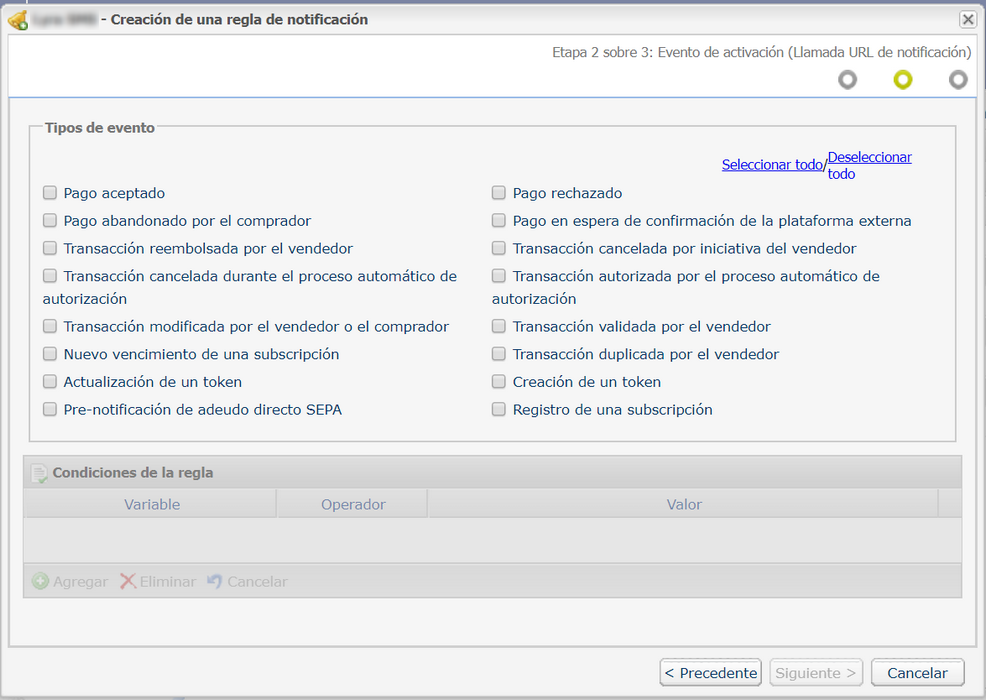Click the first step indicator circle
Viewport: 986px width, 700px height.
847,80
